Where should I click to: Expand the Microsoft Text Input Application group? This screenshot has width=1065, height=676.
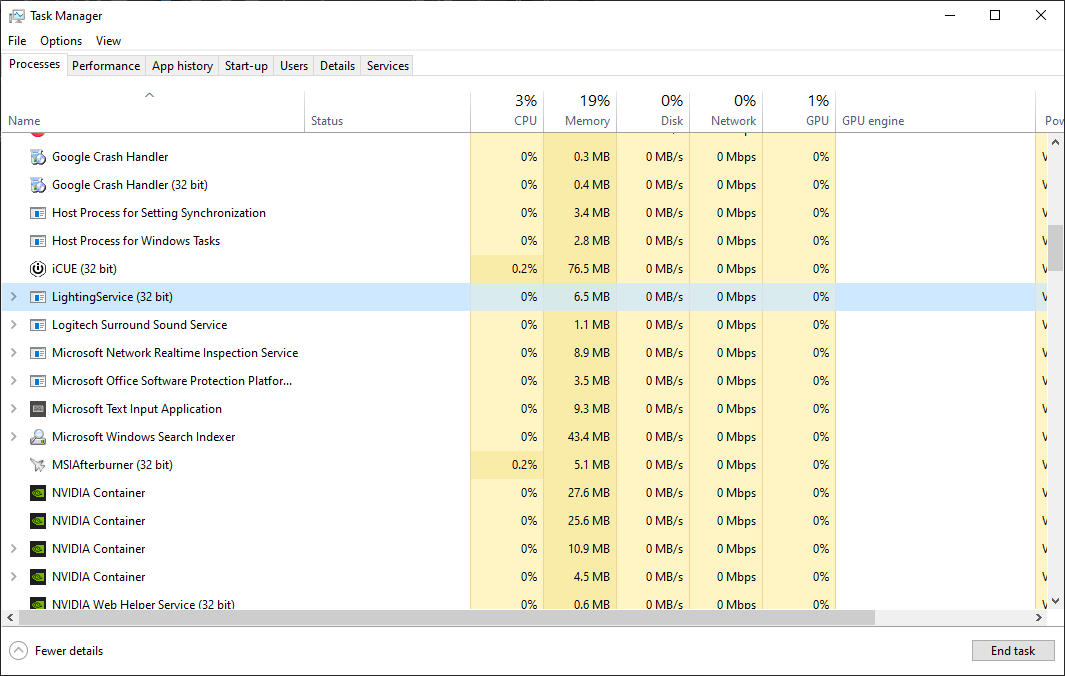14,408
